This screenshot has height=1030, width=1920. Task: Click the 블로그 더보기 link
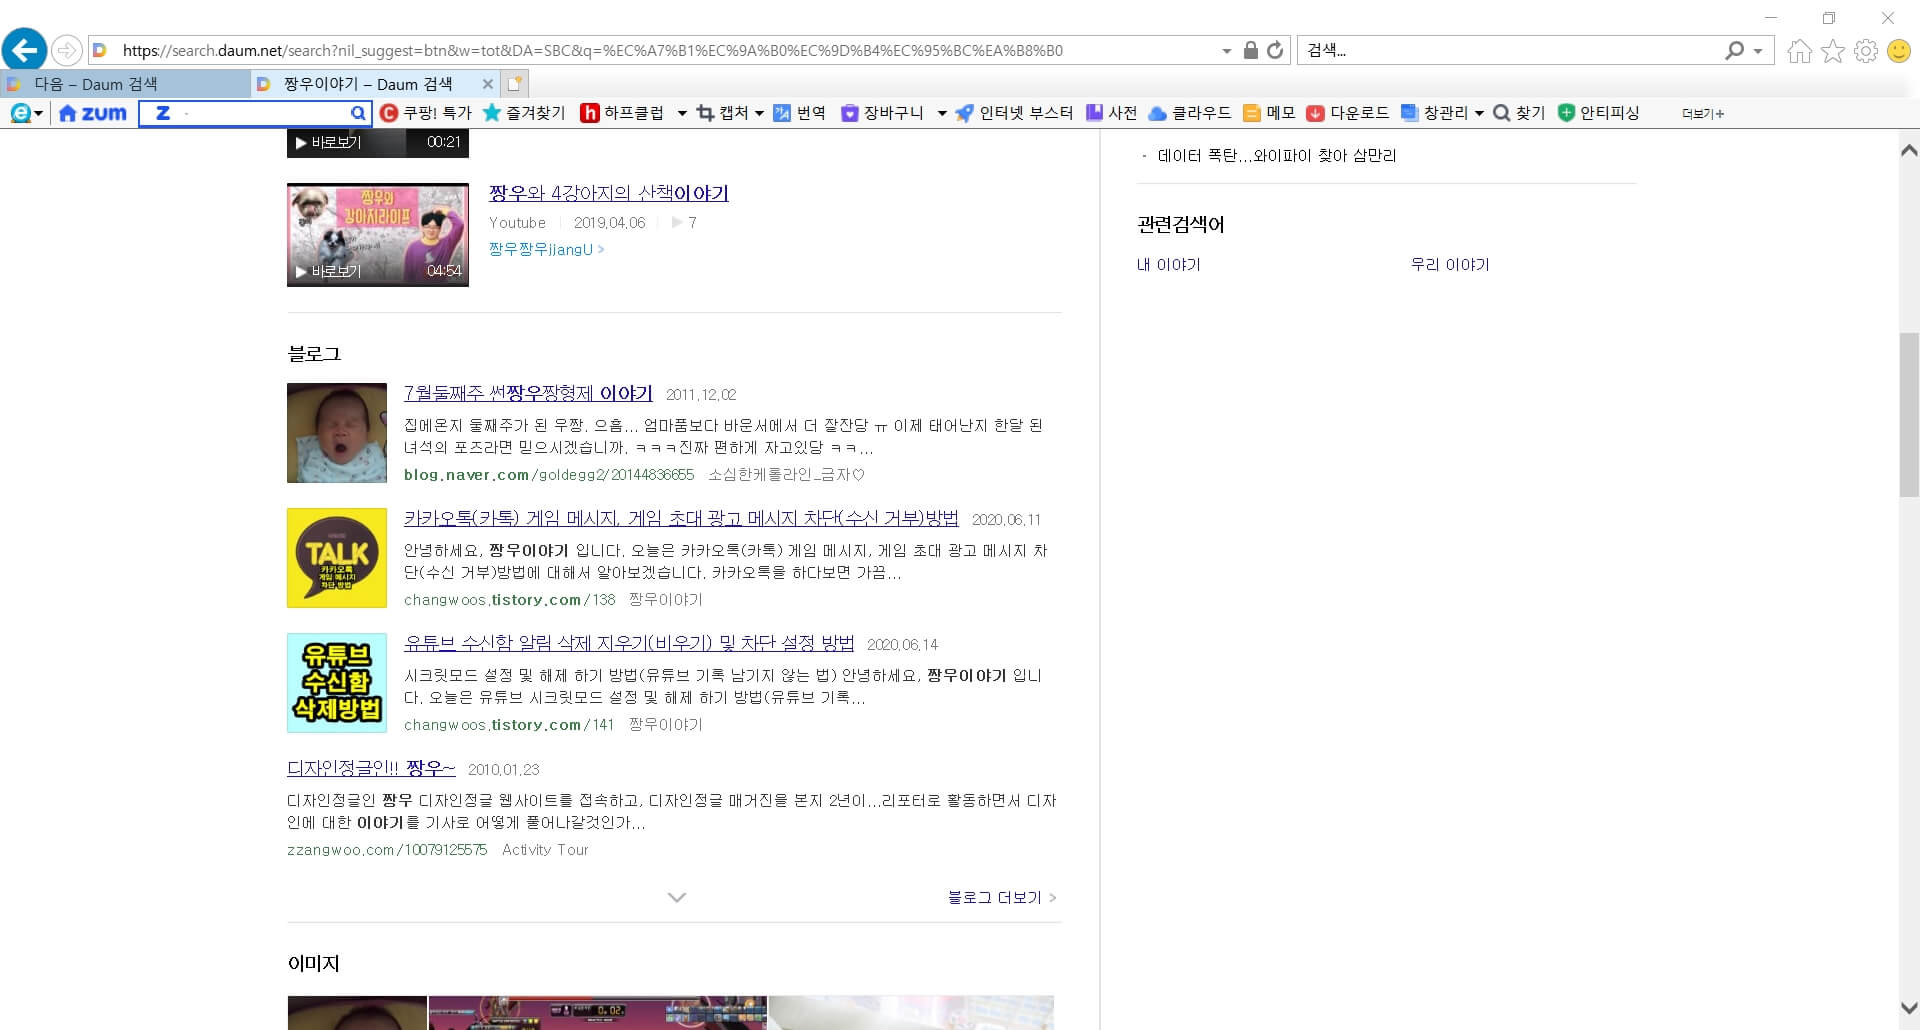996,897
